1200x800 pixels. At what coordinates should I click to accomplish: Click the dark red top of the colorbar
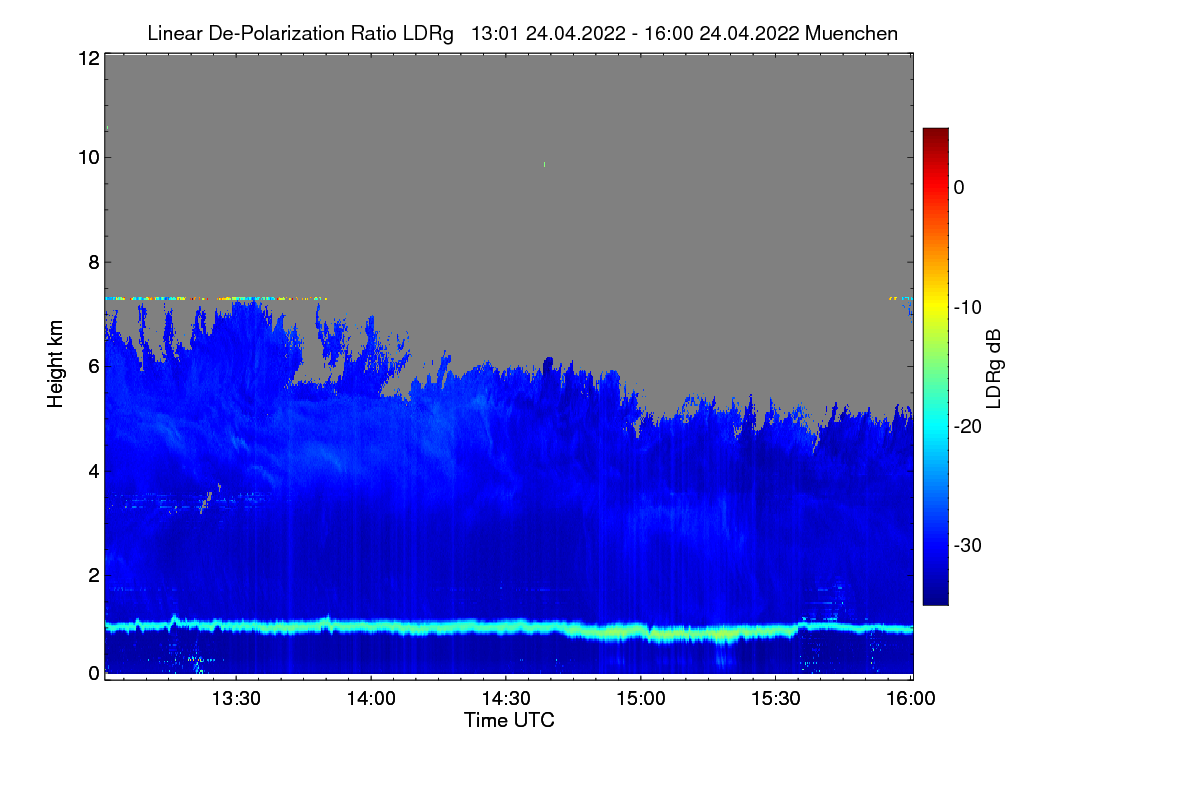935,136
